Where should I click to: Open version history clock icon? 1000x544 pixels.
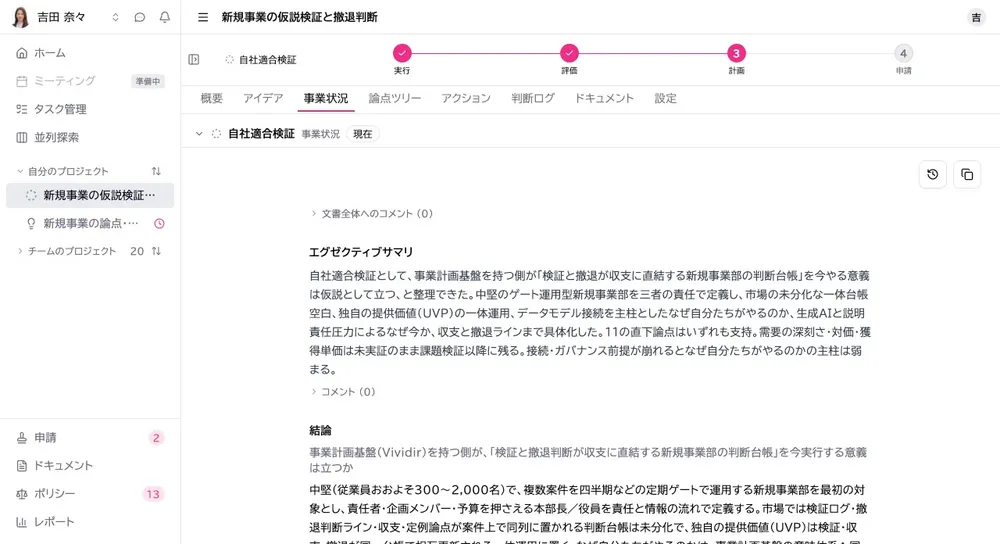click(932, 174)
